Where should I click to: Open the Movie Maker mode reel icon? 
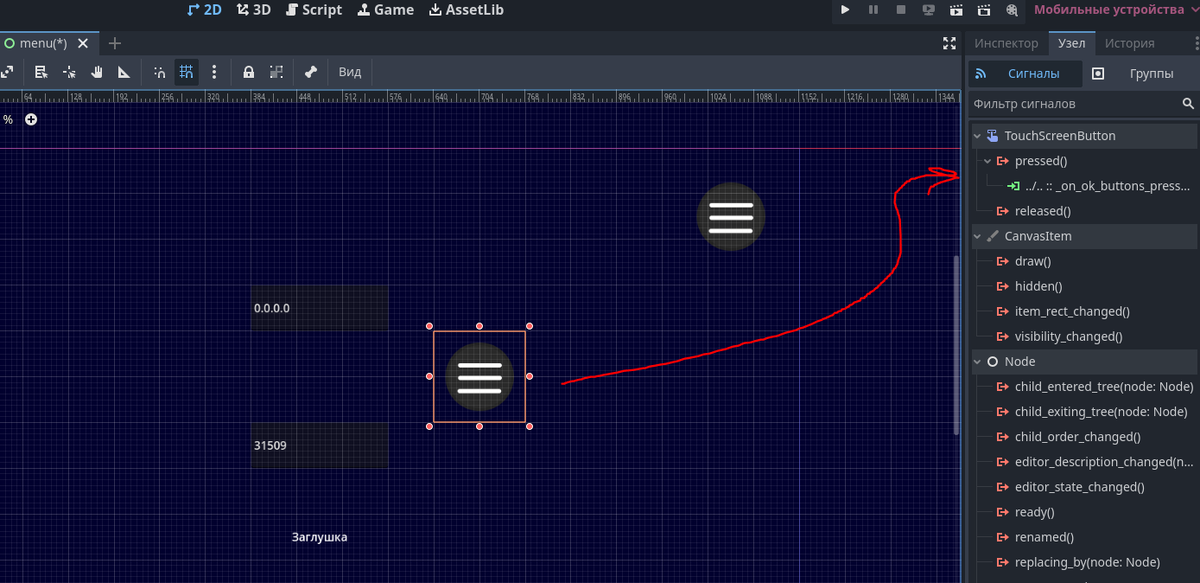1012,10
